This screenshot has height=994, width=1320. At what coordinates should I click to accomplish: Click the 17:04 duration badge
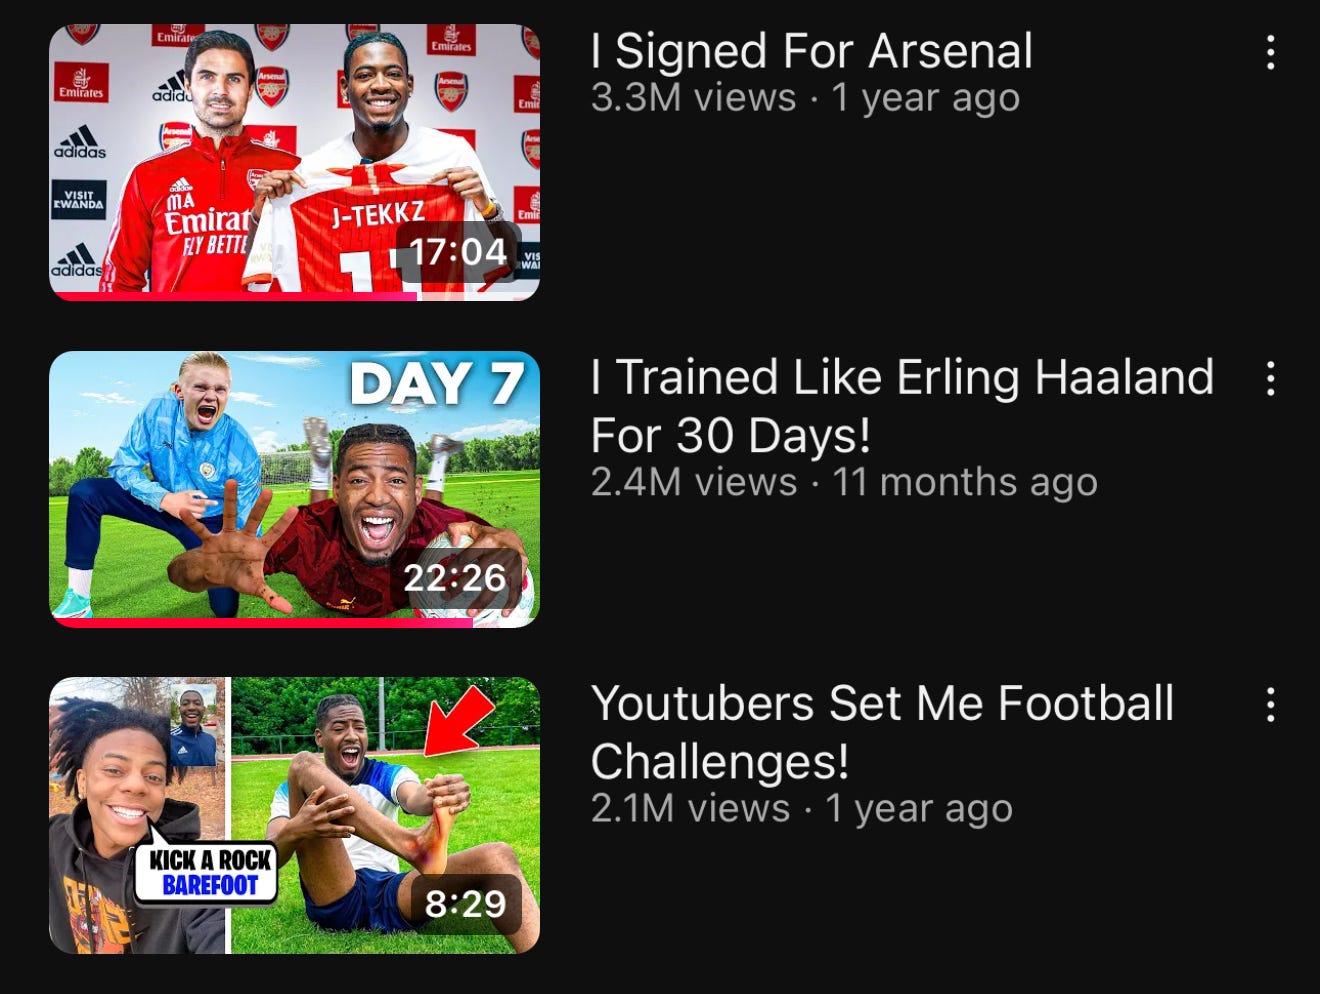click(x=458, y=251)
